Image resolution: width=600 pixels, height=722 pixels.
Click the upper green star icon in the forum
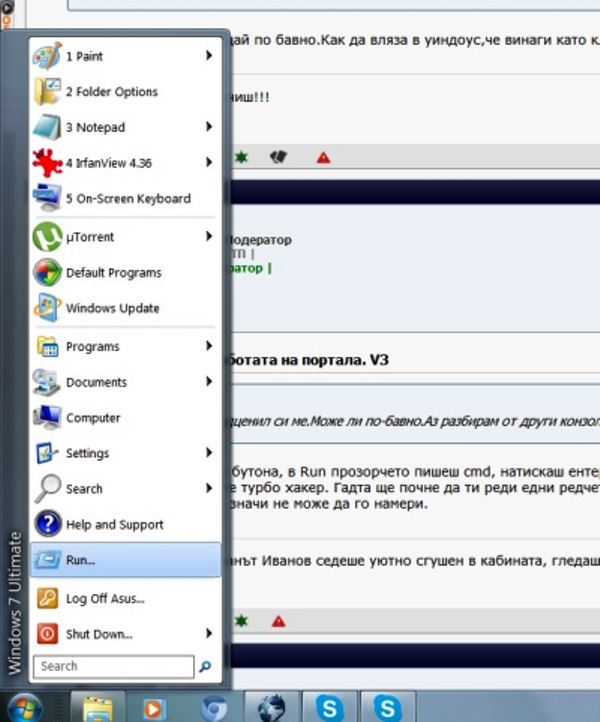pyautogui.click(x=241, y=158)
